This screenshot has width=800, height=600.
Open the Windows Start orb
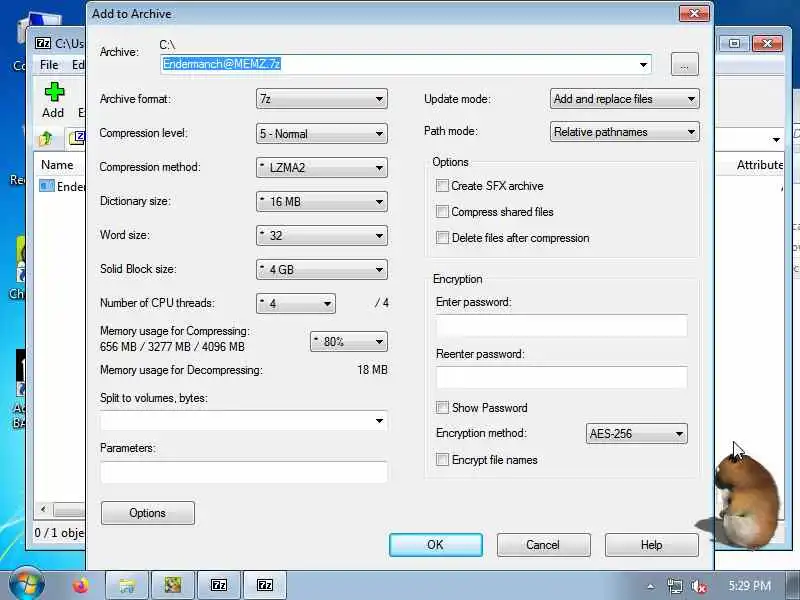pyautogui.click(x=27, y=585)
